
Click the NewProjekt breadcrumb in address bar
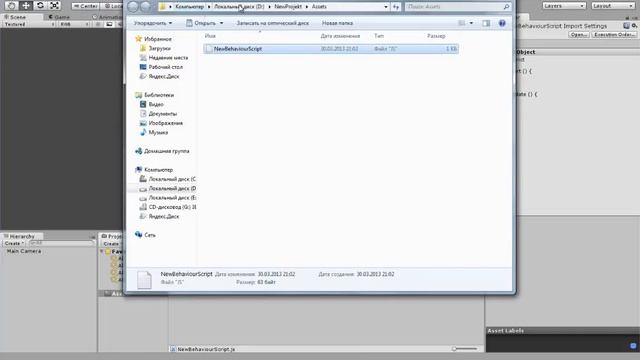(x=288, y=7)
